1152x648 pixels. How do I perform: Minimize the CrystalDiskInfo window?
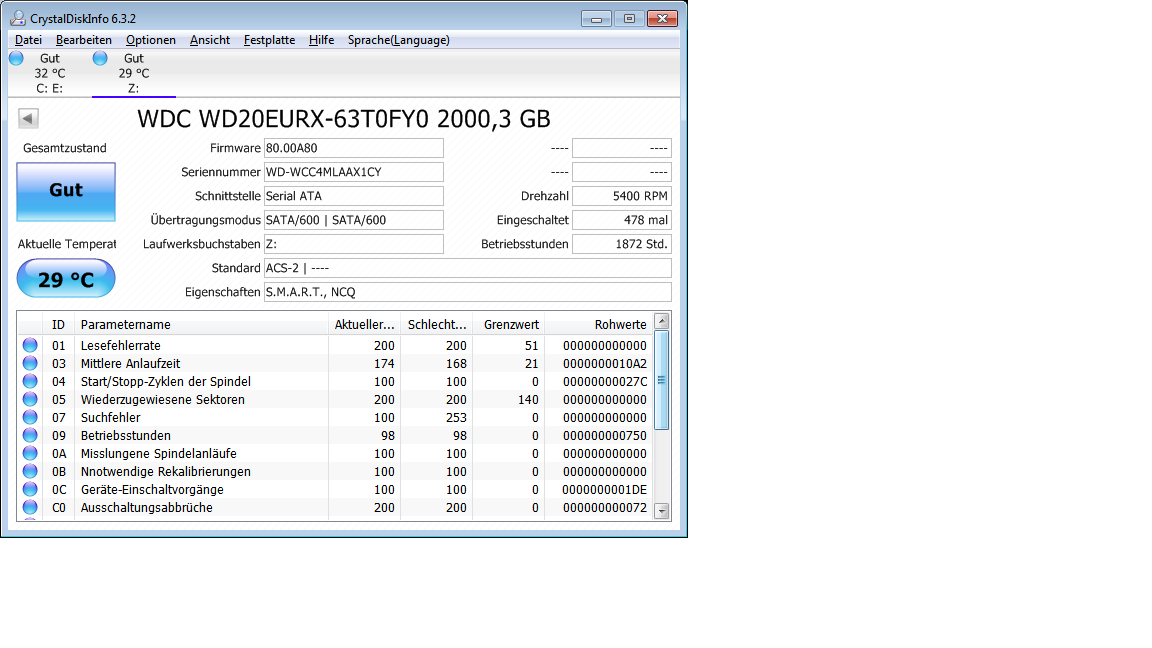click(596, 18)
